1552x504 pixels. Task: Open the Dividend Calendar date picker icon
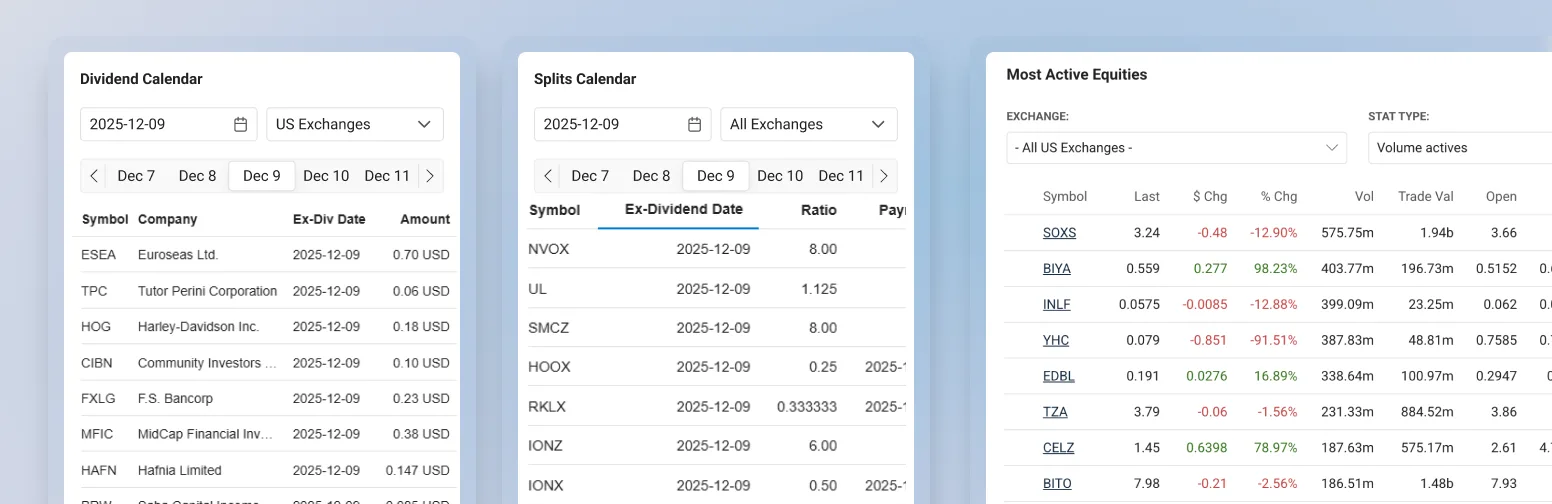coord(240,124)
